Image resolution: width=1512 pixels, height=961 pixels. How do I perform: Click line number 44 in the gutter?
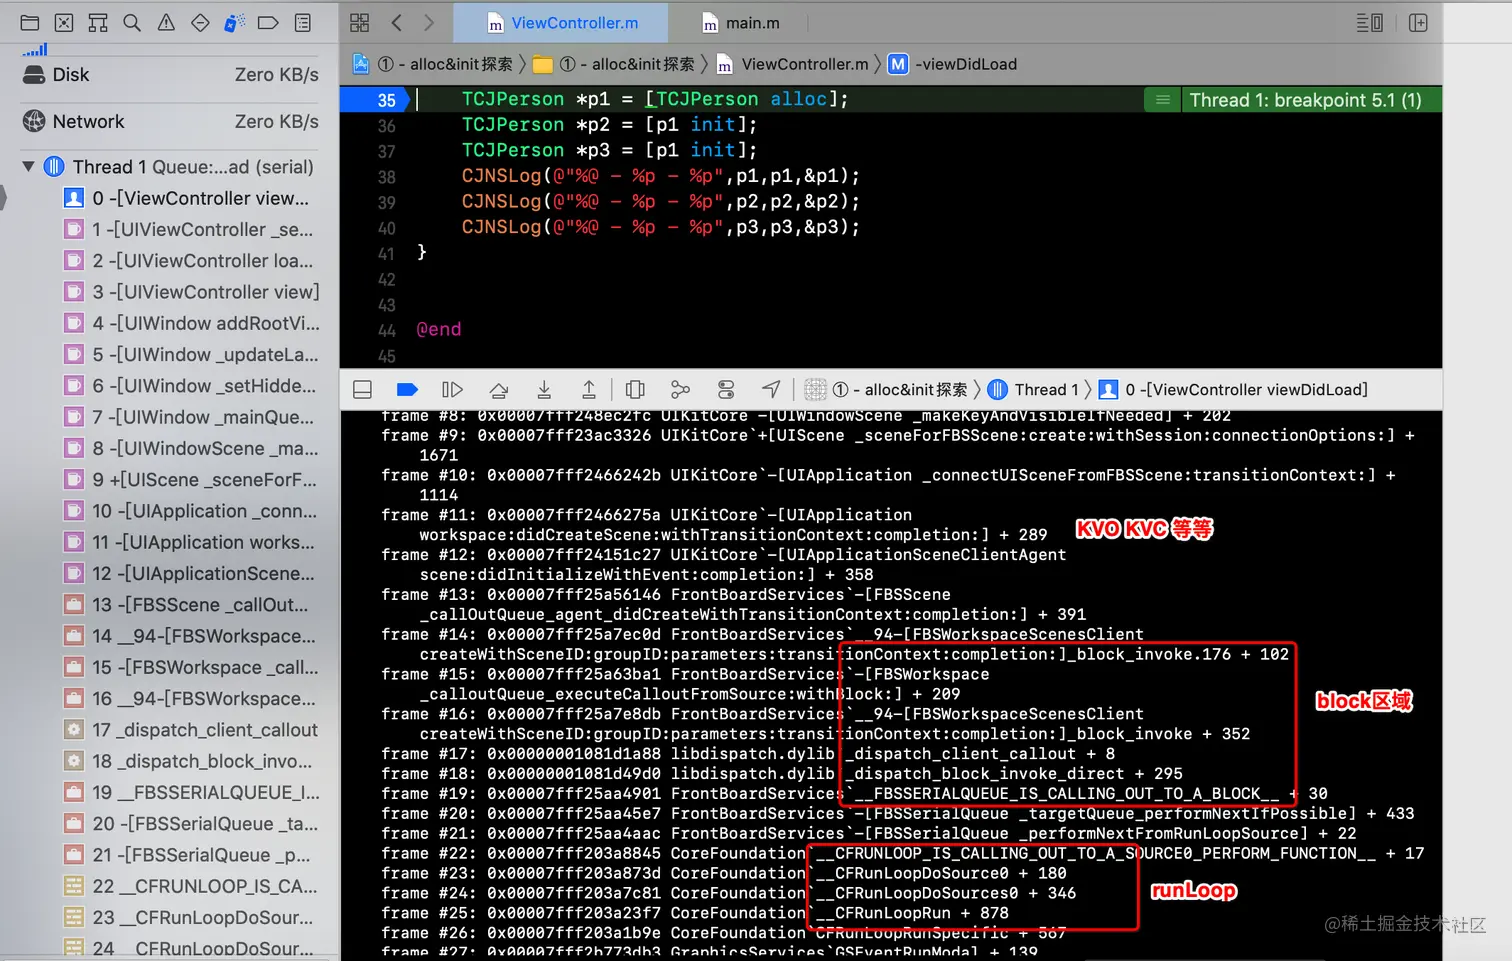click(x=386, y=330)
